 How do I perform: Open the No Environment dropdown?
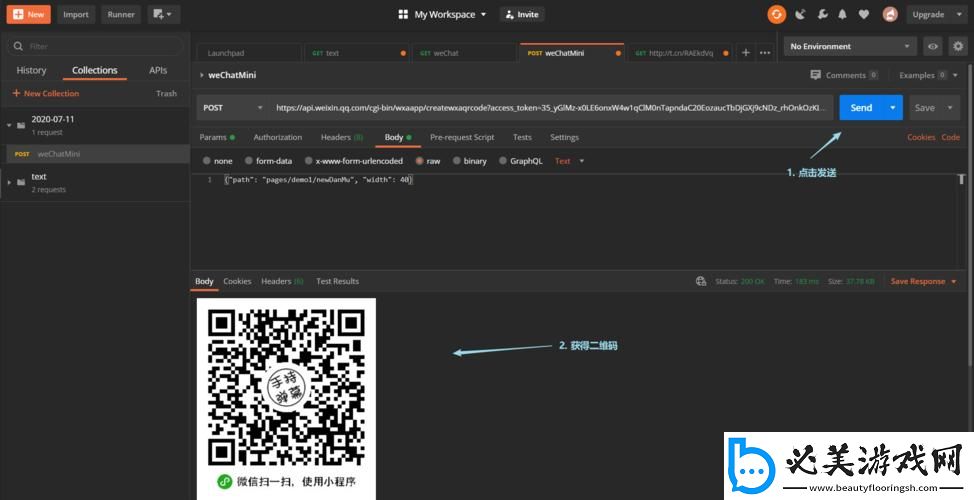point(849,46)
